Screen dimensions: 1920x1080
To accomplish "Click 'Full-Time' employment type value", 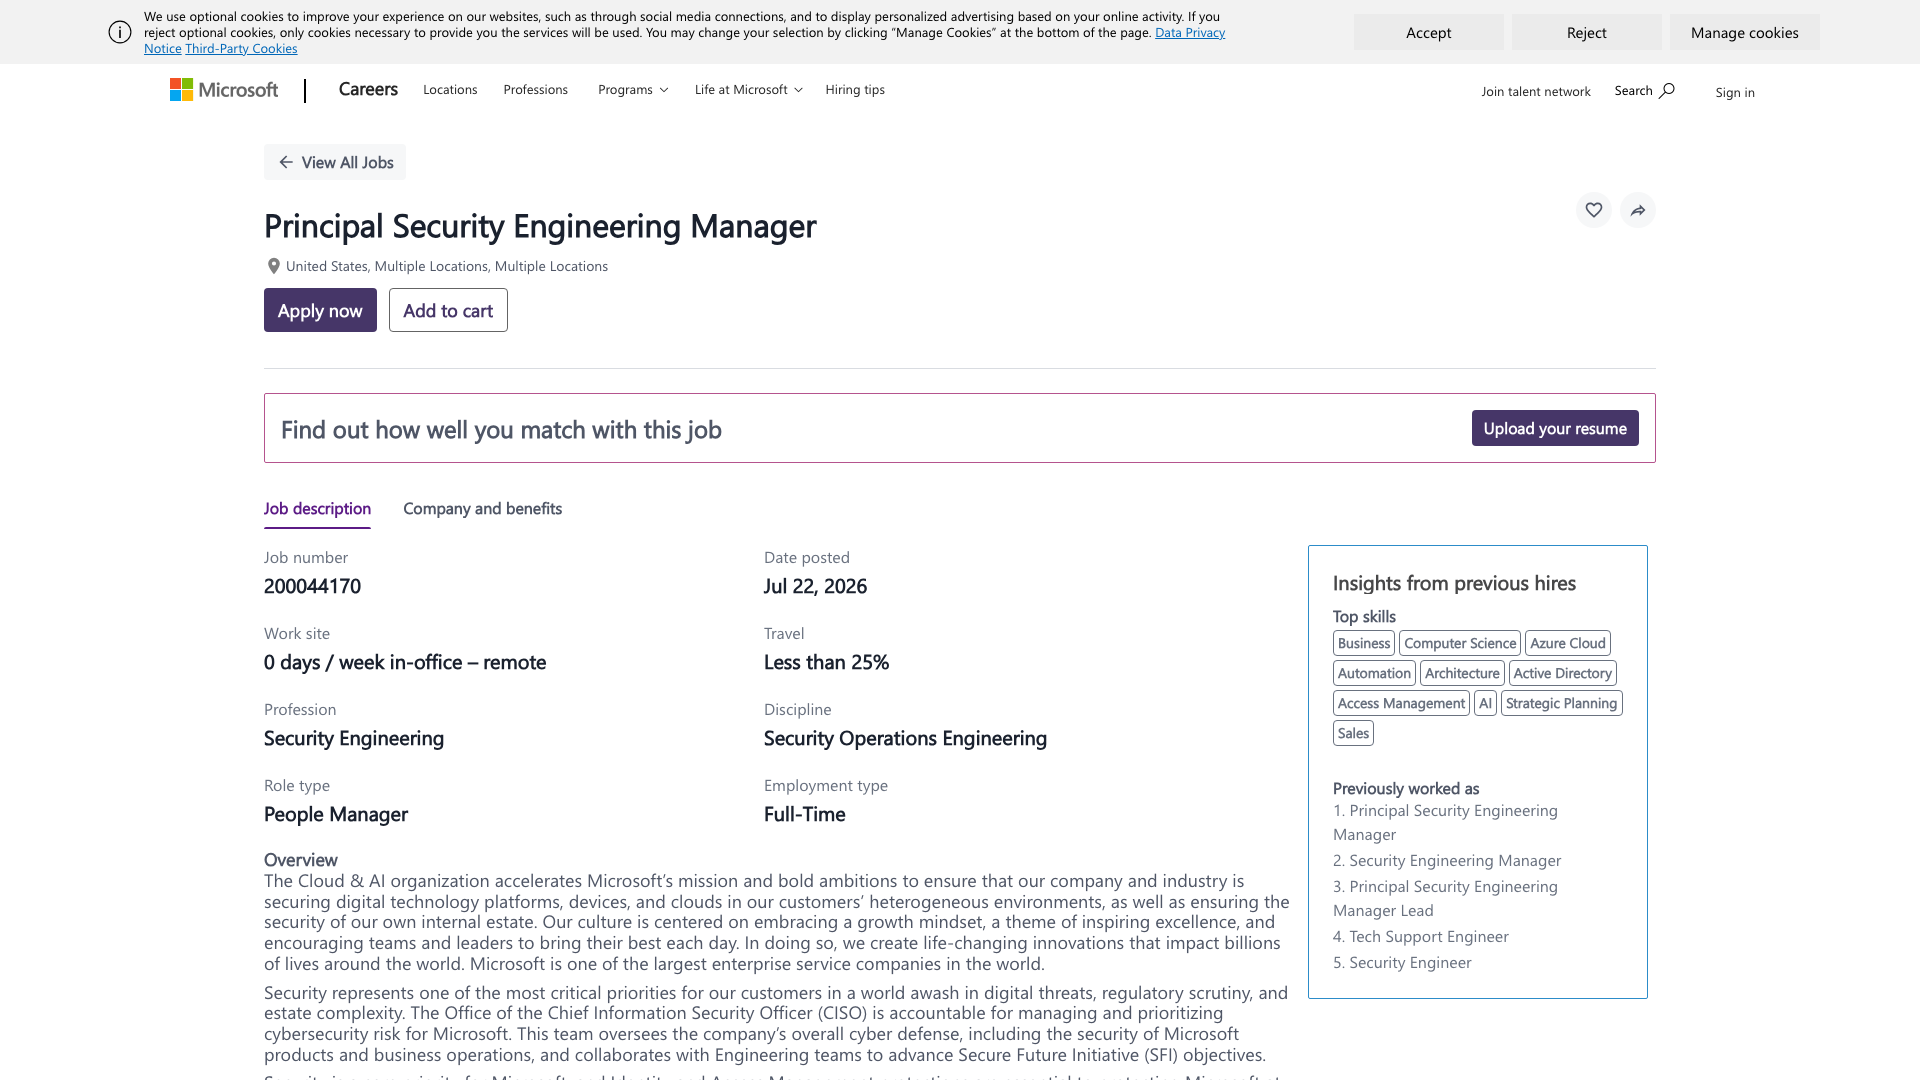I will click(x=804, y=814).
